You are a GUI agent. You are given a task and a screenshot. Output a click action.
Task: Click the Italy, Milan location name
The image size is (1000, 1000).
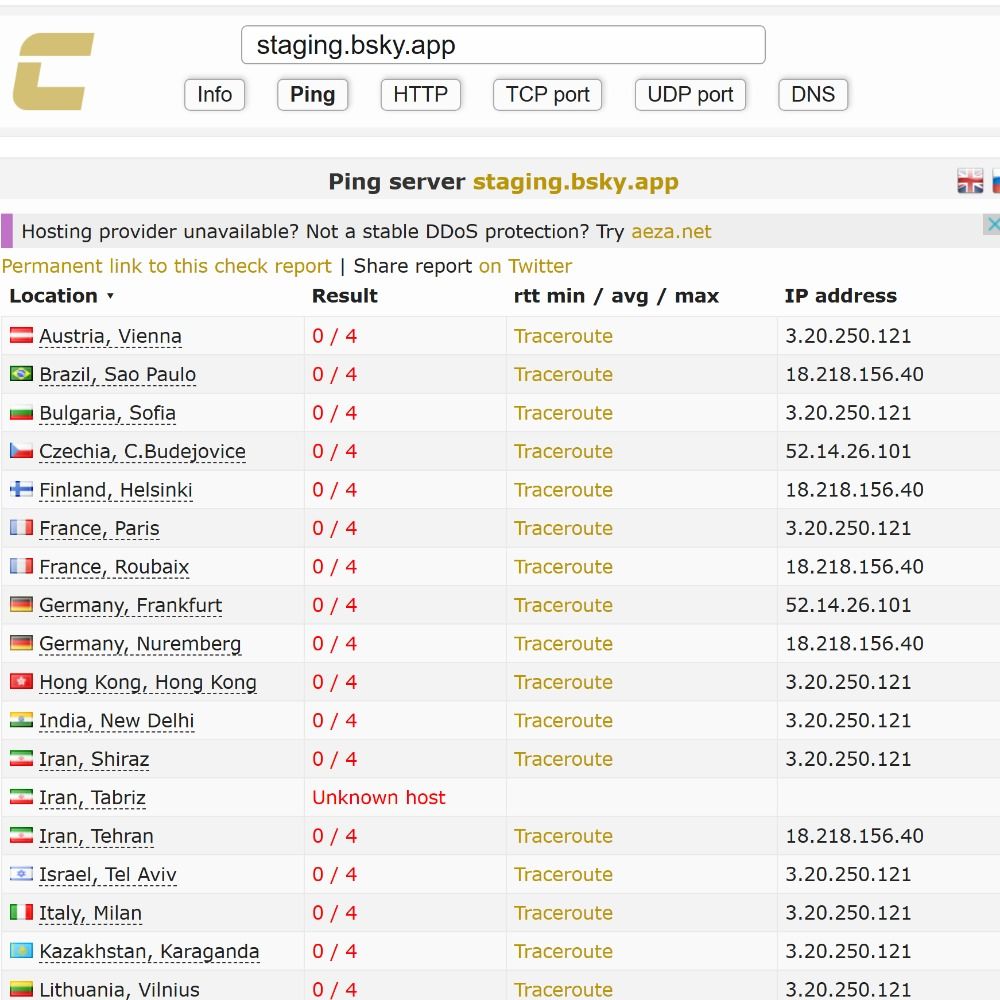[x=91, y=913]
